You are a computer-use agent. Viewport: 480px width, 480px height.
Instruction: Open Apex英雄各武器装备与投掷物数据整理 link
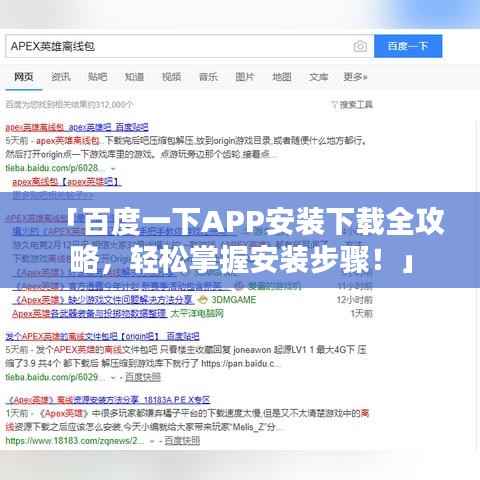(89, 314)
